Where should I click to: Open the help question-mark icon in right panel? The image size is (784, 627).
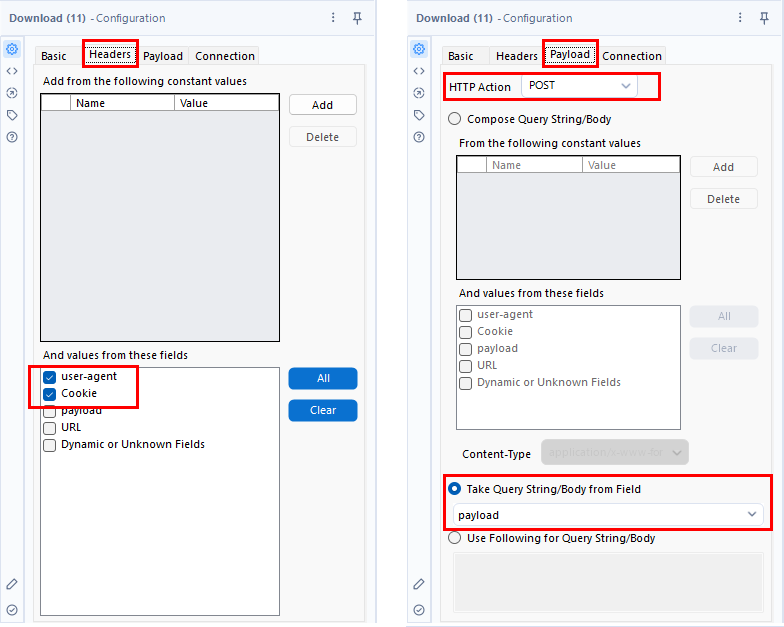(x=419, y=137)
